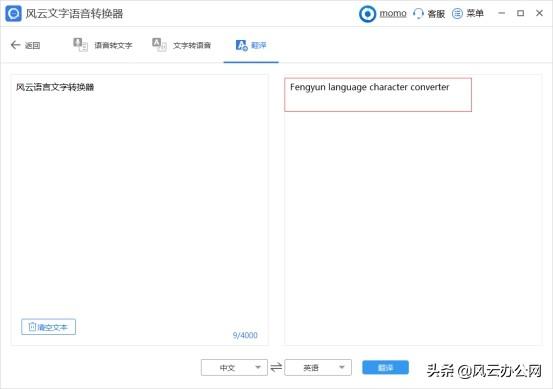This screenshot has height=389, width=553.
Task: Open the momo user avatar
Action: 367,14
